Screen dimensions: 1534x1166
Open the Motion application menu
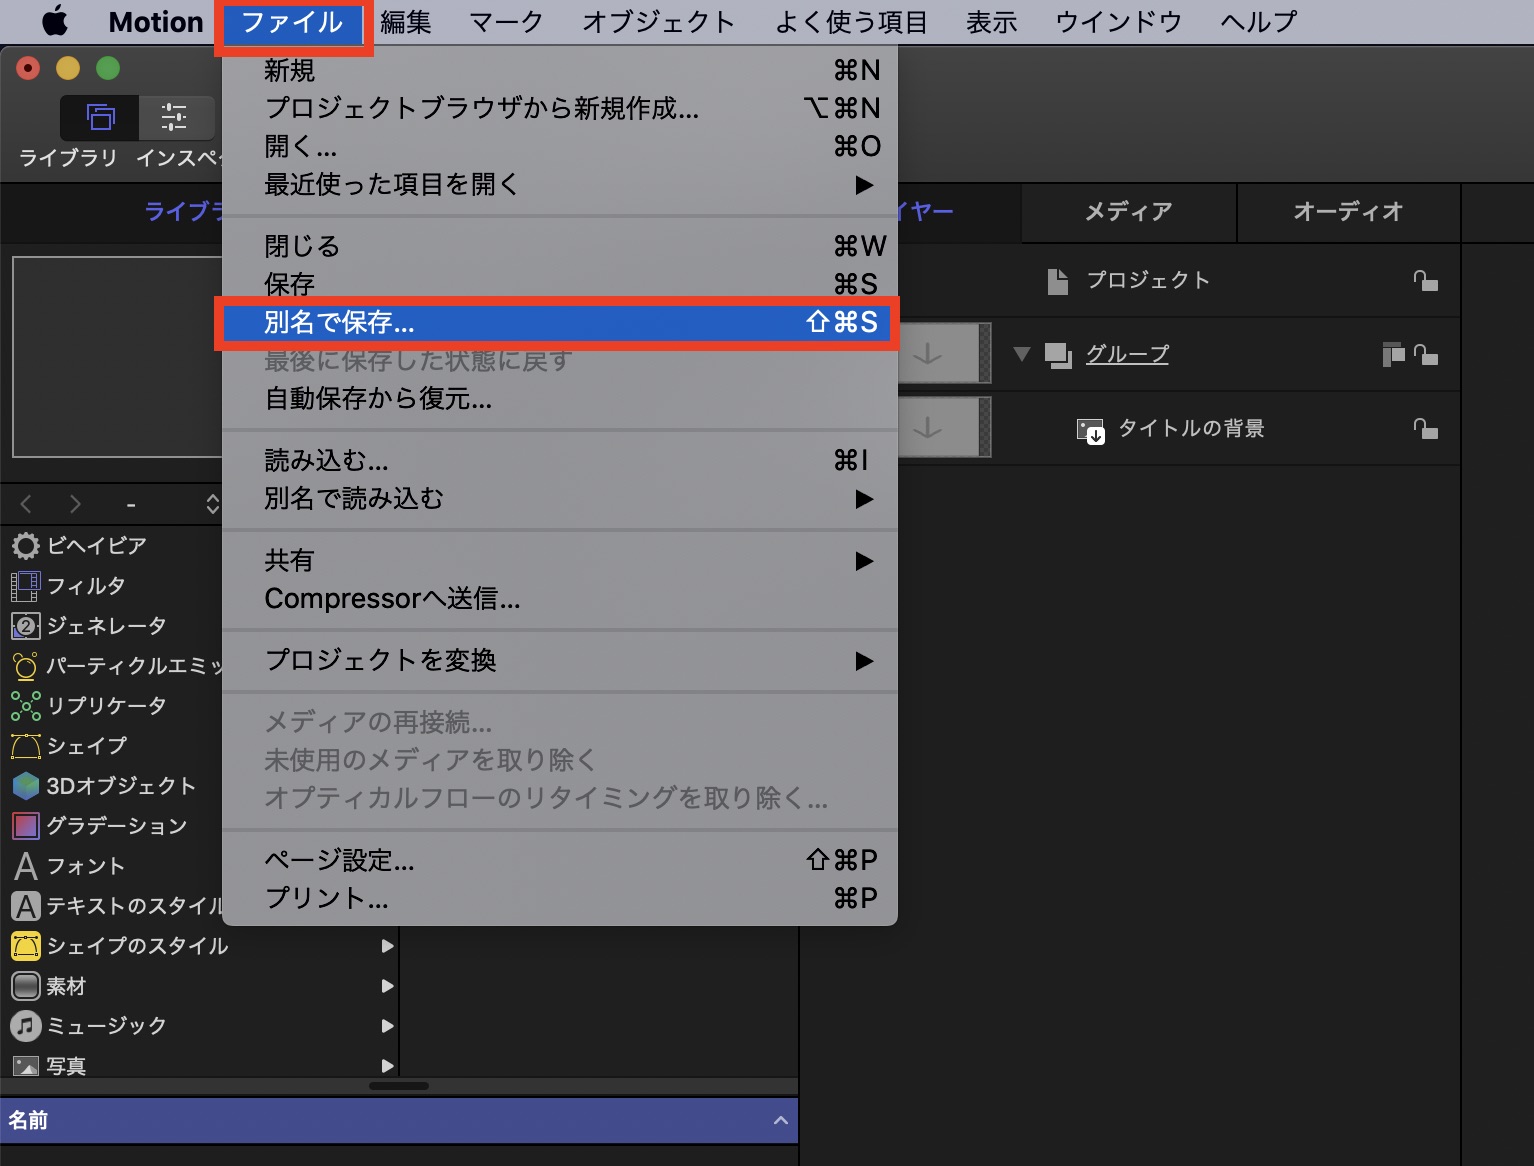click(x=156, y=22)
